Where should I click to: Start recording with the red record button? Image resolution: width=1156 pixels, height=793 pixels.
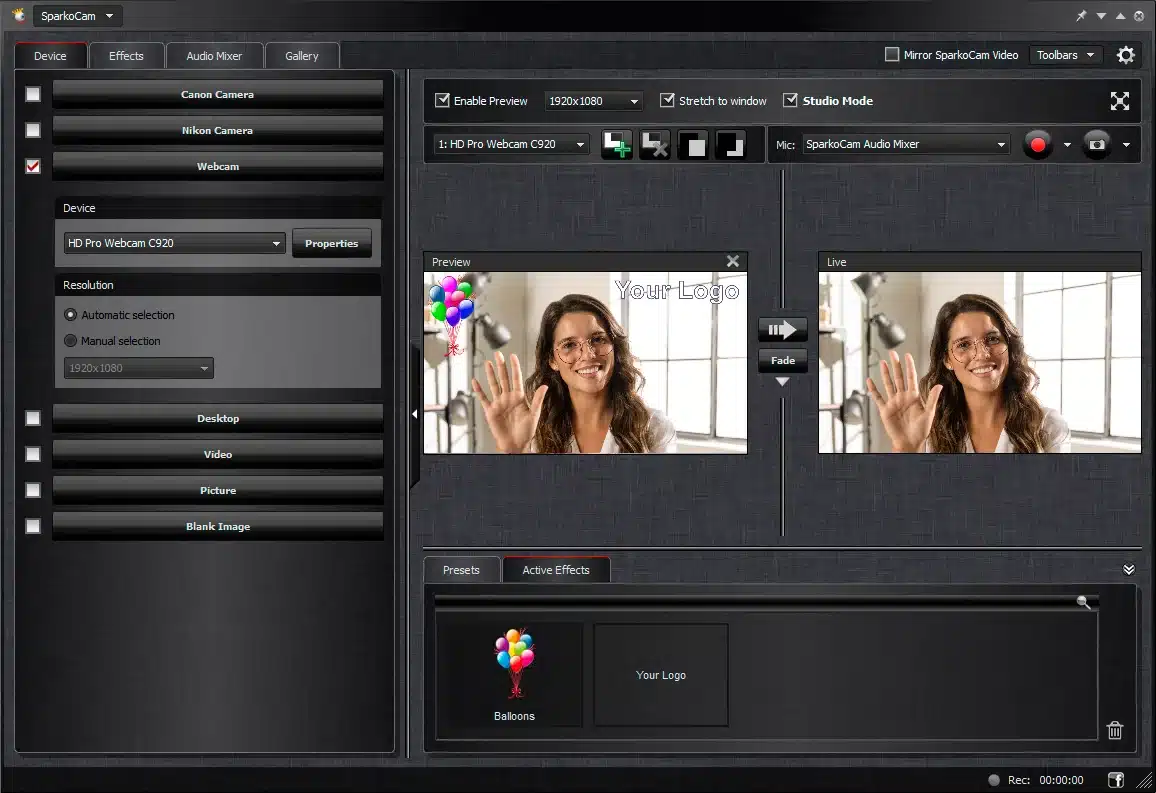[1037, 145]
